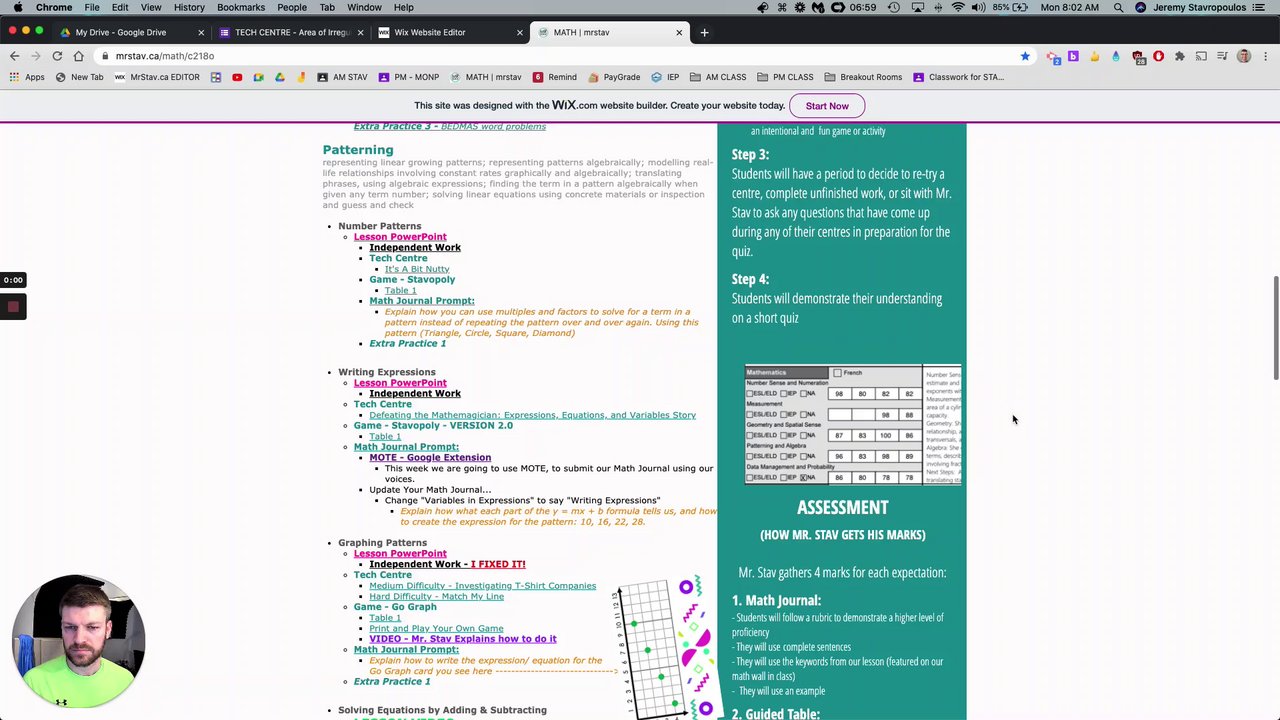1280x720 pixels.
Task: Open the PM CLASS bookmark folder
Action: click(785, 77)
